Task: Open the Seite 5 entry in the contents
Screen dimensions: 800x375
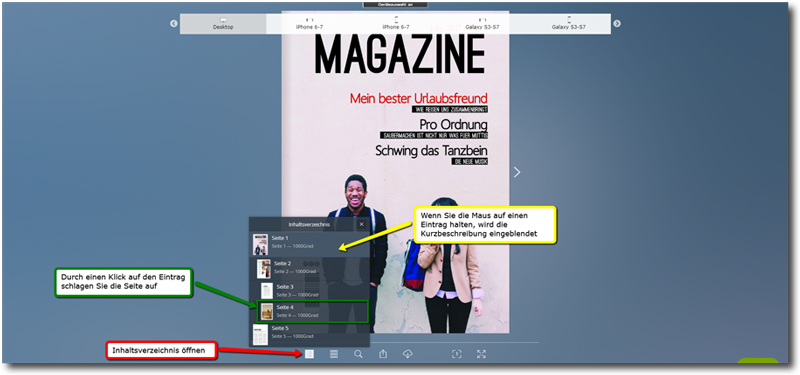Action: [x=309, y=334]
